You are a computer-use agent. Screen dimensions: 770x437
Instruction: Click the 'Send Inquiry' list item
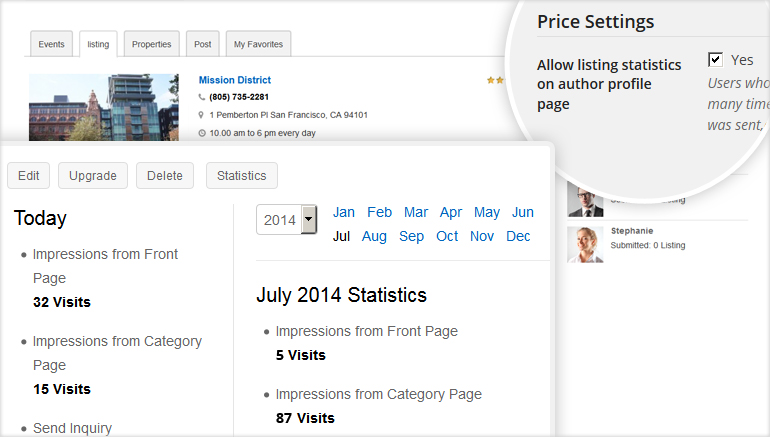(x=72, y=428)
